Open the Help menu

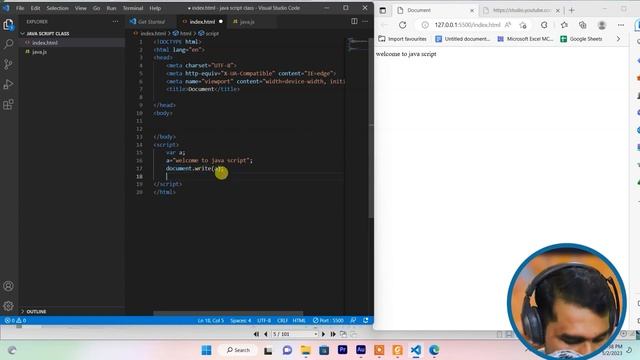click(155, 8)
